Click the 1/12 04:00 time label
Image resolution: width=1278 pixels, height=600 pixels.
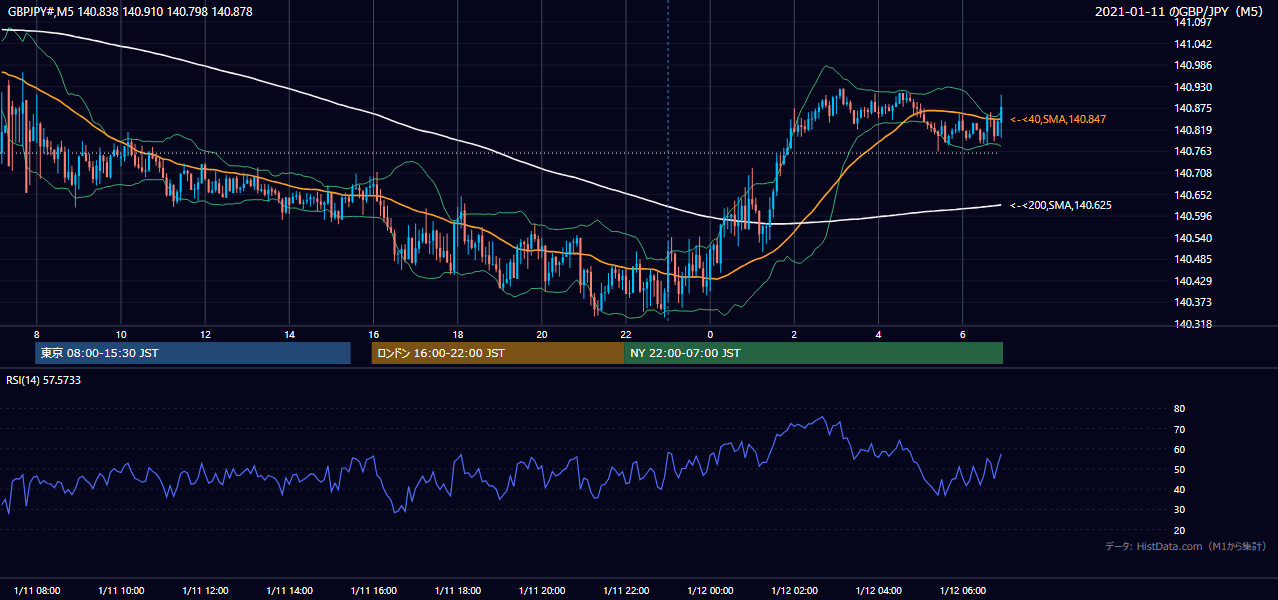tap(879, 590)
